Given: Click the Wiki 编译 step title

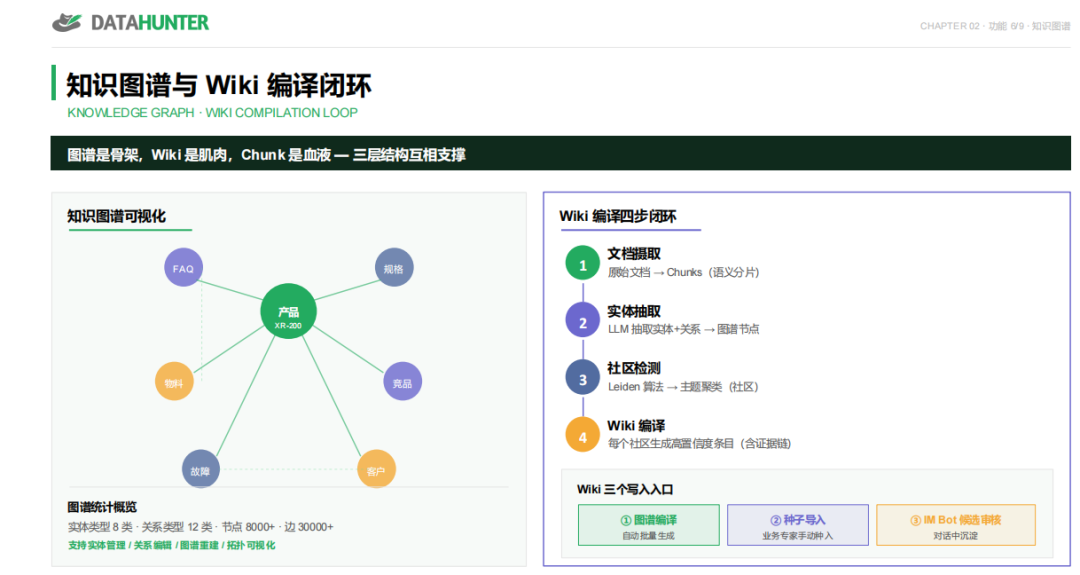Looking at the screenshot, I should tap(636, 426).
